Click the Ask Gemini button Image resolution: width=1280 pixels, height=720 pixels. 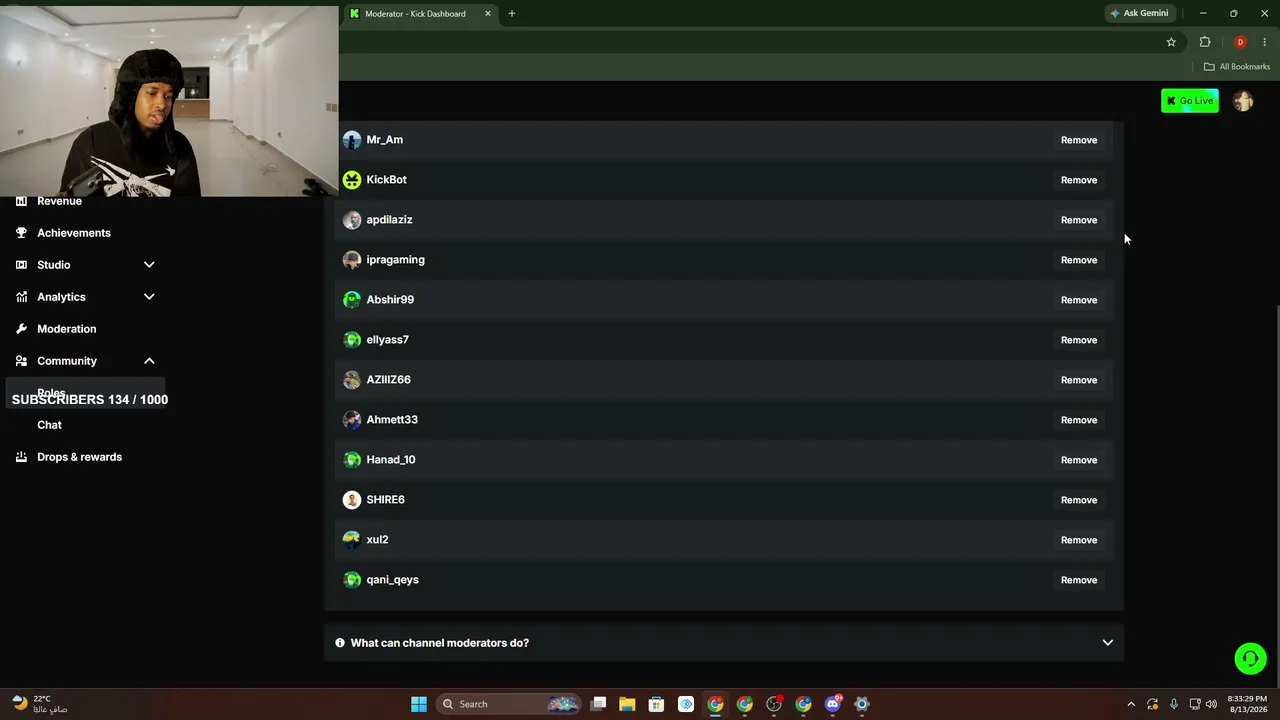click(x=1139, y=14)
